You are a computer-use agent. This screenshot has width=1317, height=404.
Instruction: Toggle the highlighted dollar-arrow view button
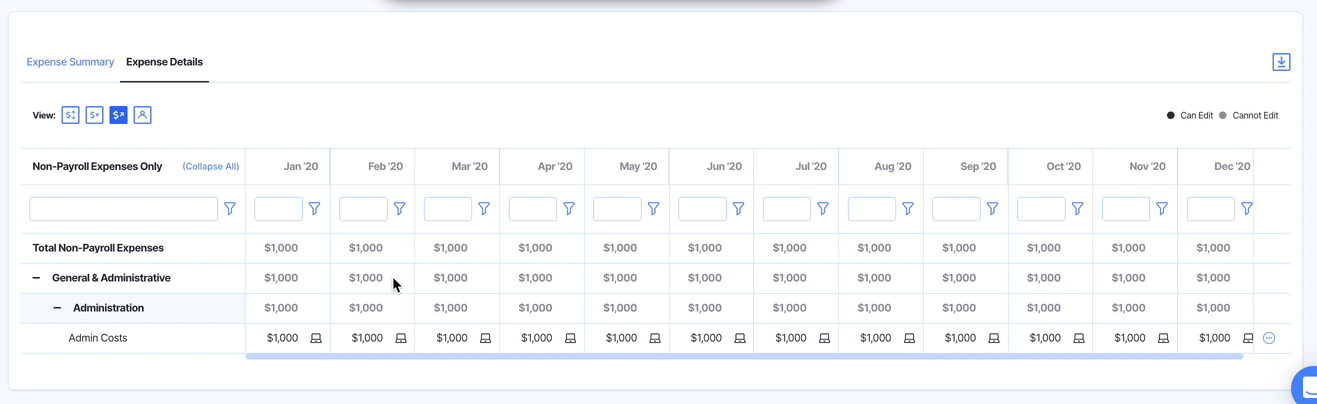click(x=118, y=115)
